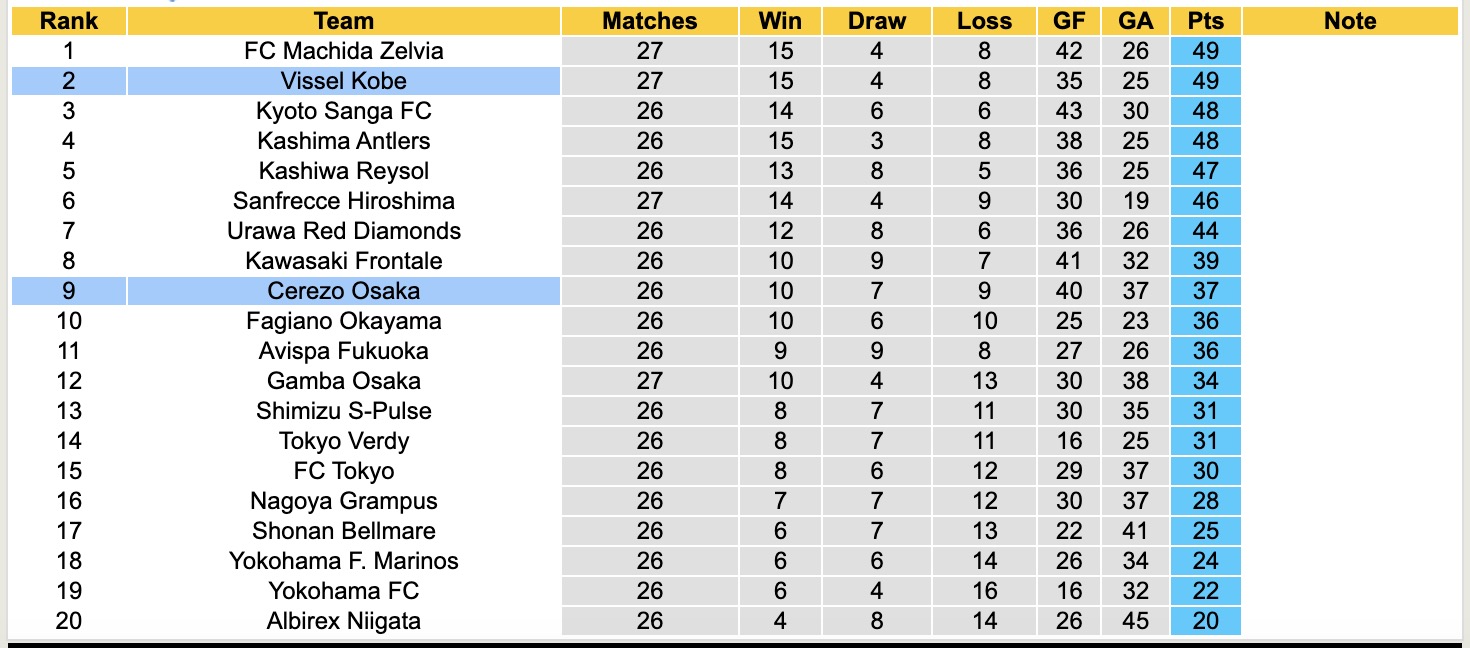The width and height of the screenshot is (1470, 648).
Task: Click the Kashima Antlers team name
Action: [x=343, y=141]
